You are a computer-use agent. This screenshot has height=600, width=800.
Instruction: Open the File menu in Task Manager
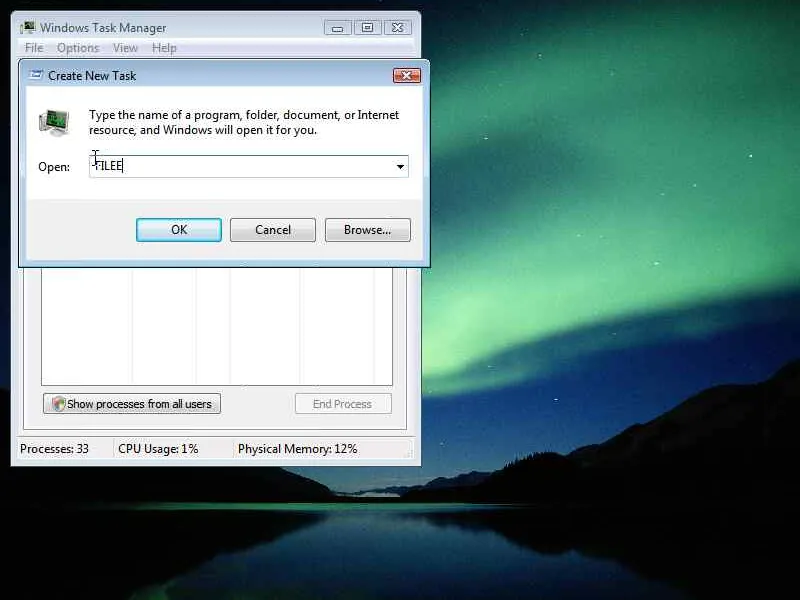(x=34, y=48)
